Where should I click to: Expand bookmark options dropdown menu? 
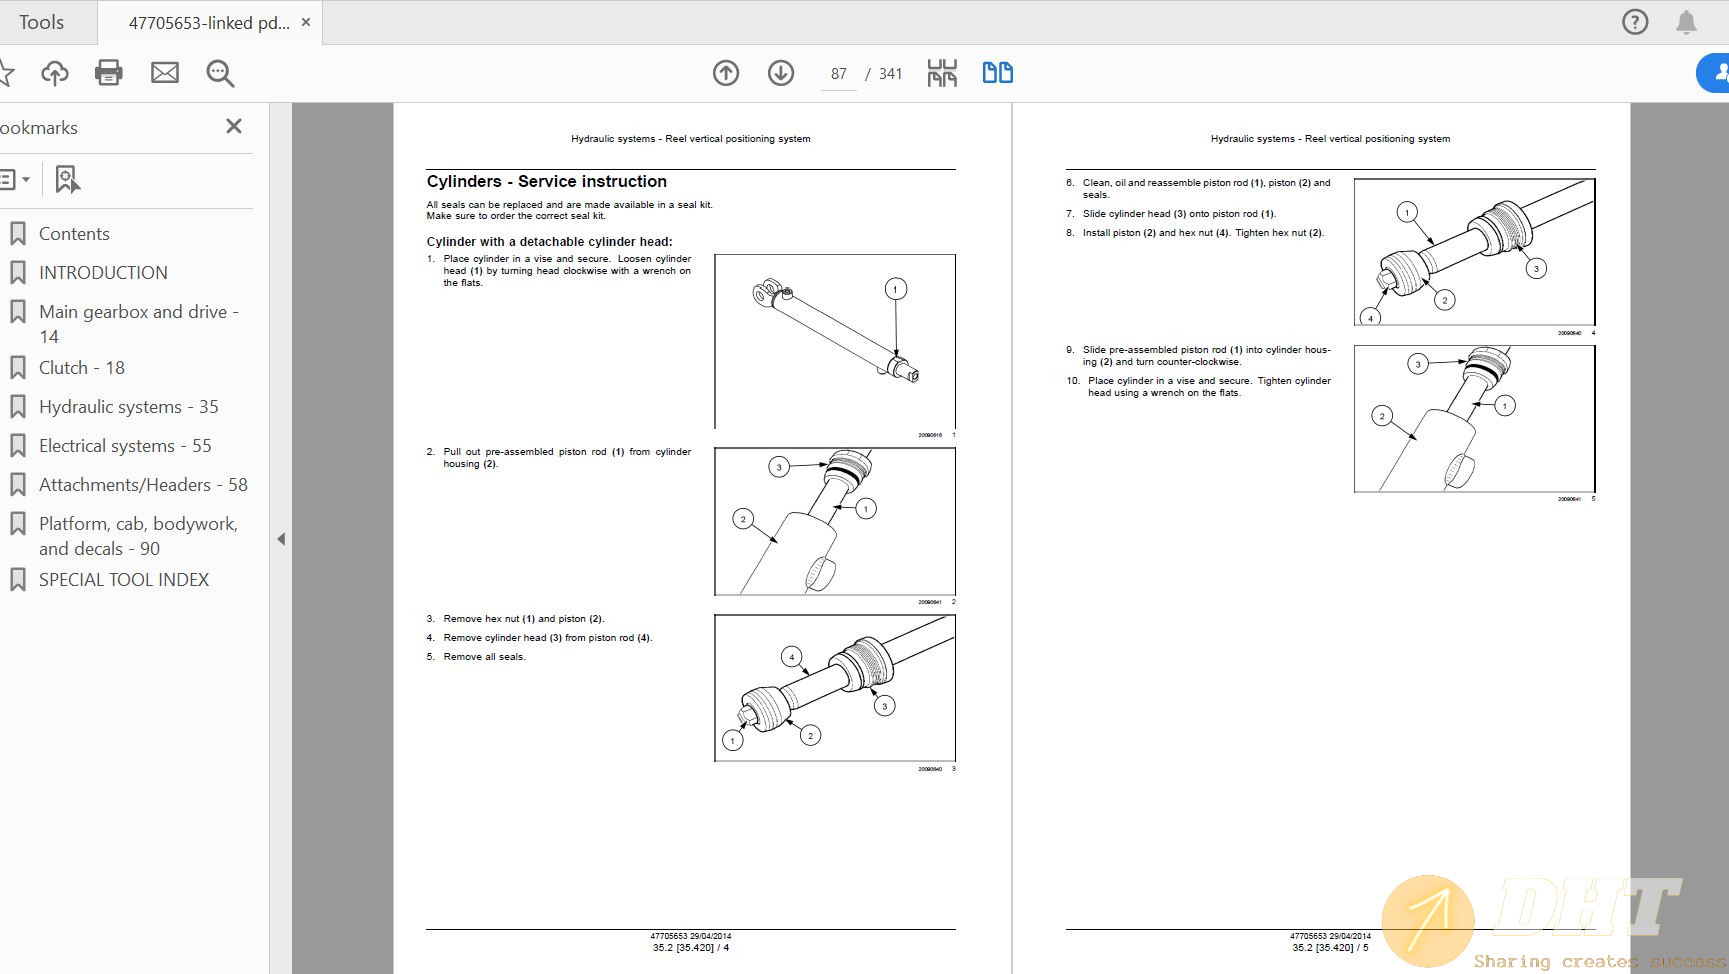(14, 180)
